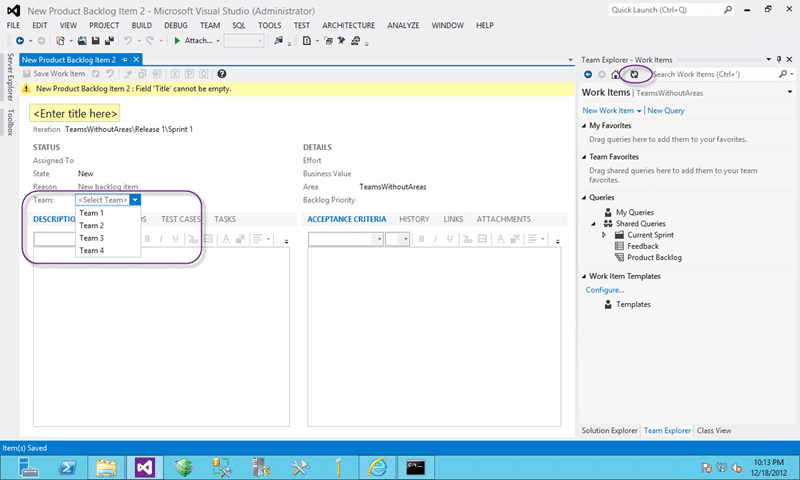Open the ARCHITECTURE menu

pyautogui.click(x=348, y=26)
